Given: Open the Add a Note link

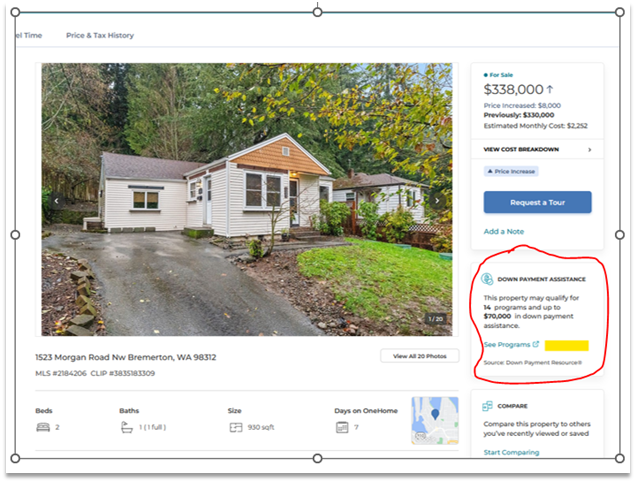Looking at the screenshot, I should pos(504,232).
